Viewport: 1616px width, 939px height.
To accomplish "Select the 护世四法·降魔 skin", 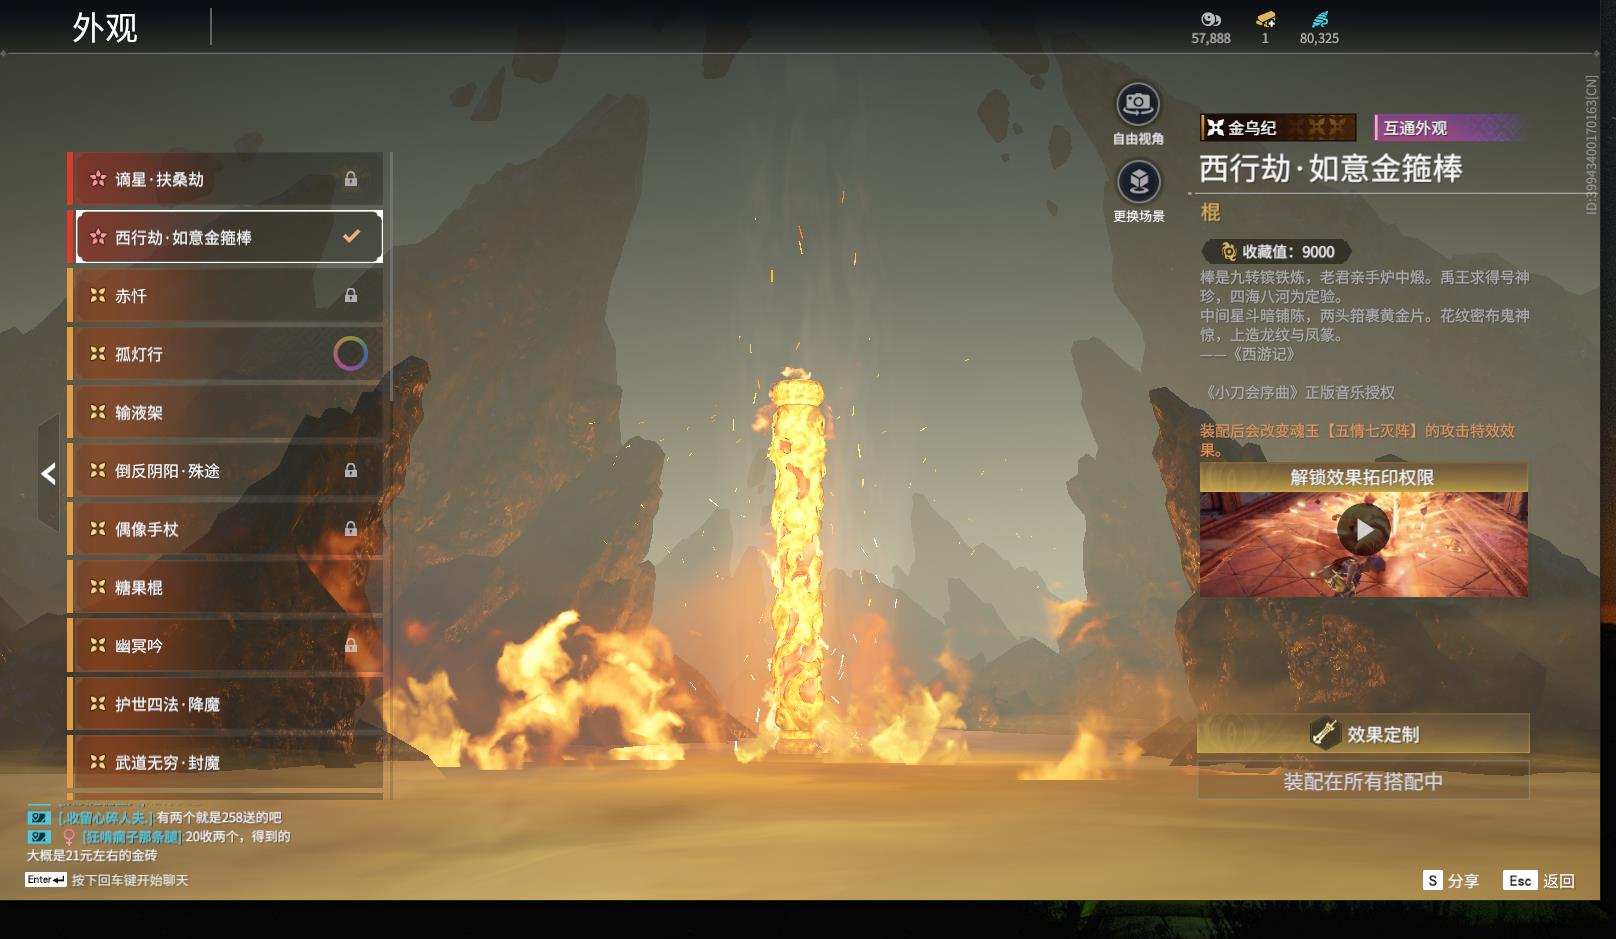I will [225, 704].
